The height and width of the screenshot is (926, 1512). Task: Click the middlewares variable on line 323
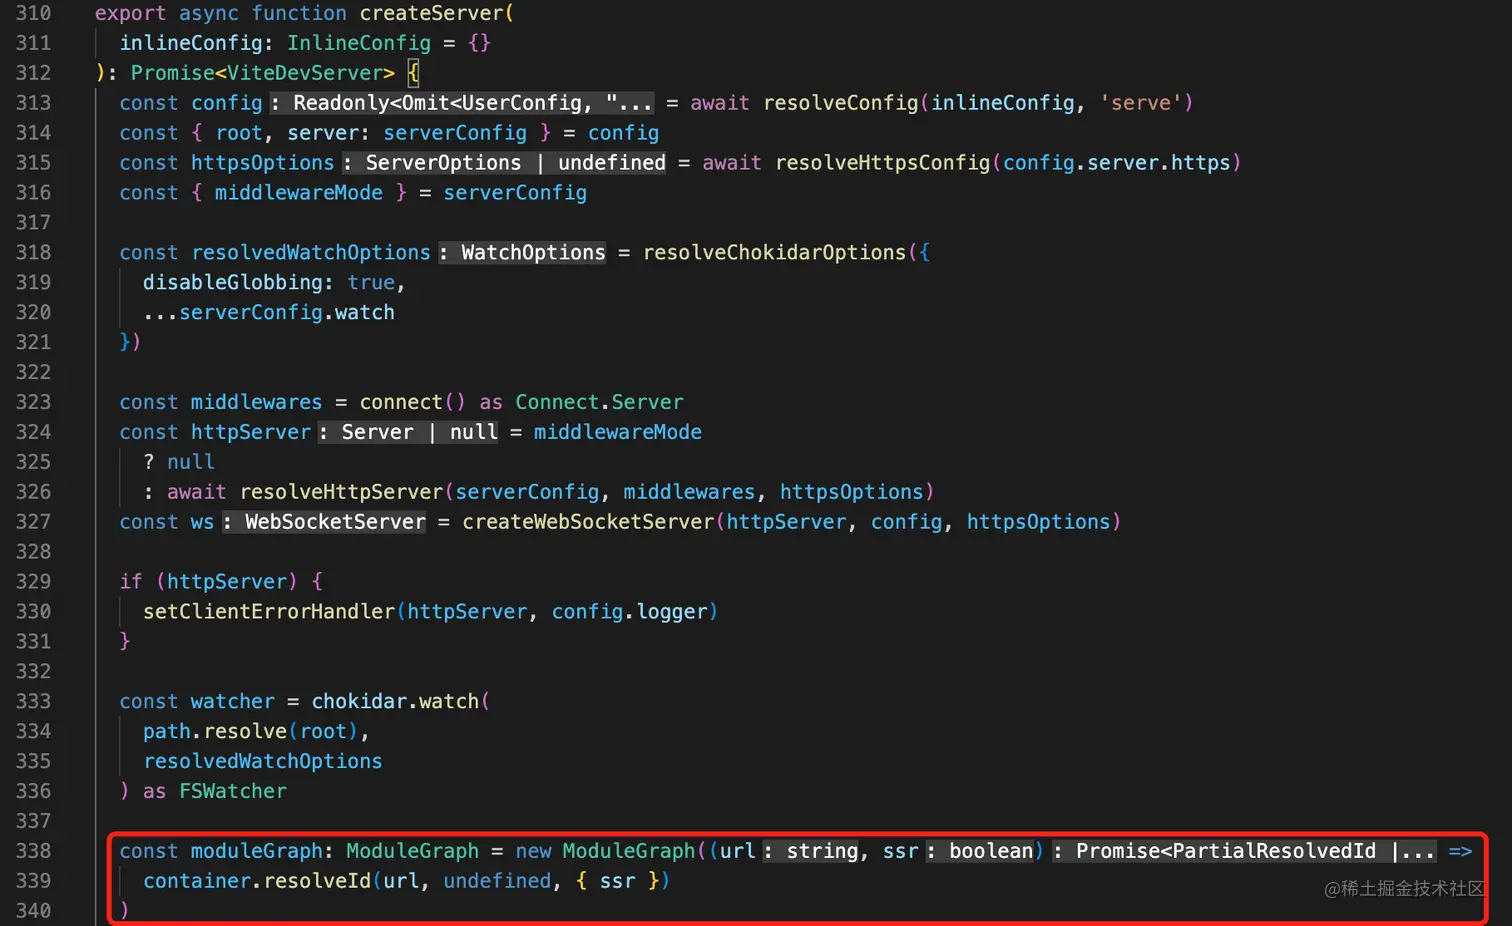(257, 402)
